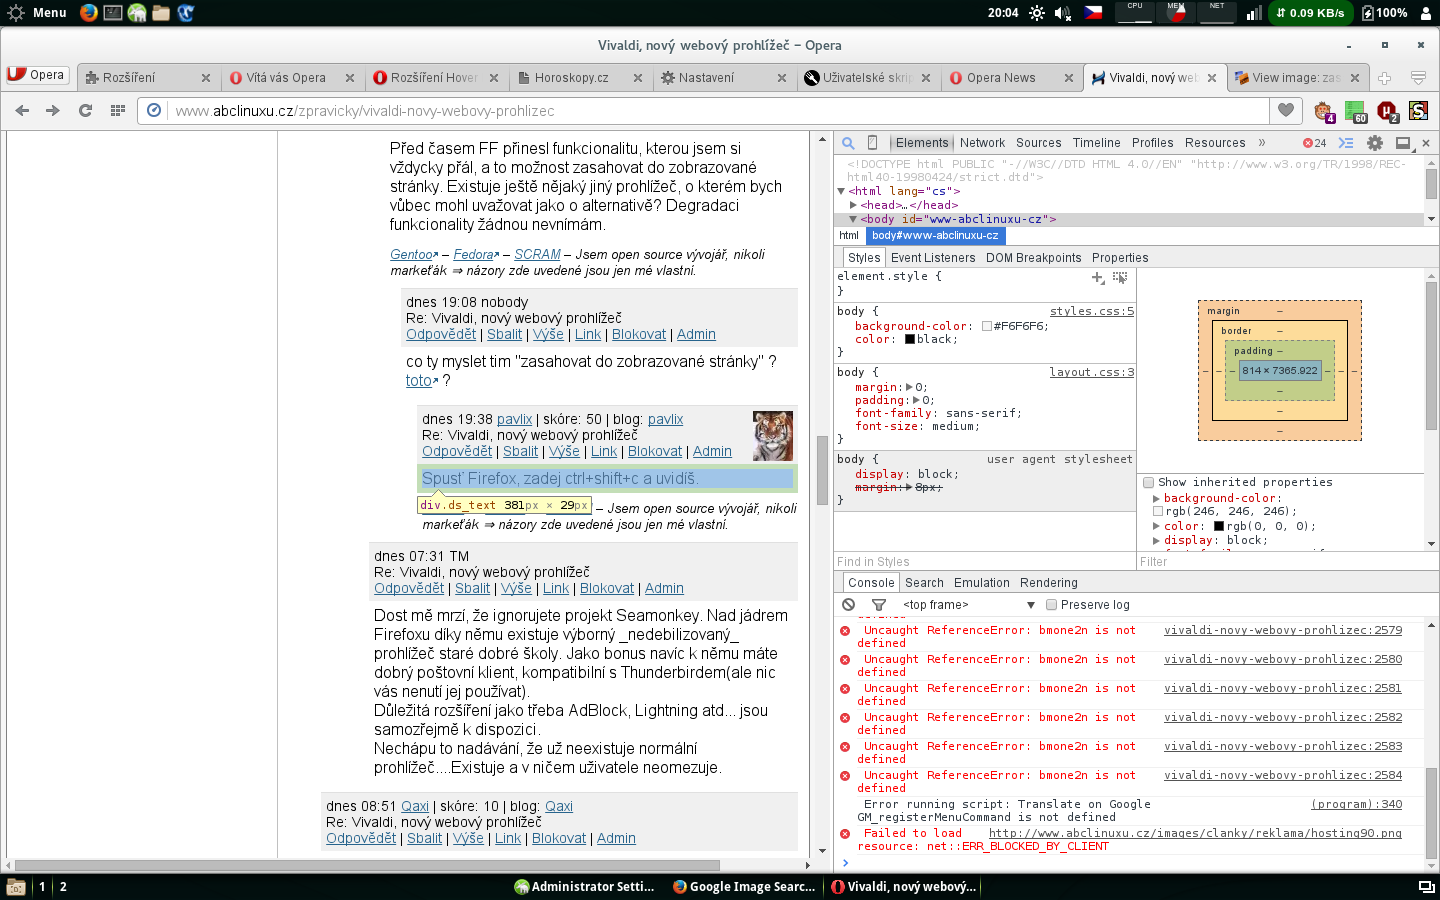Switch to Sources panel

pyautogui.click(x=1039, y=143)
